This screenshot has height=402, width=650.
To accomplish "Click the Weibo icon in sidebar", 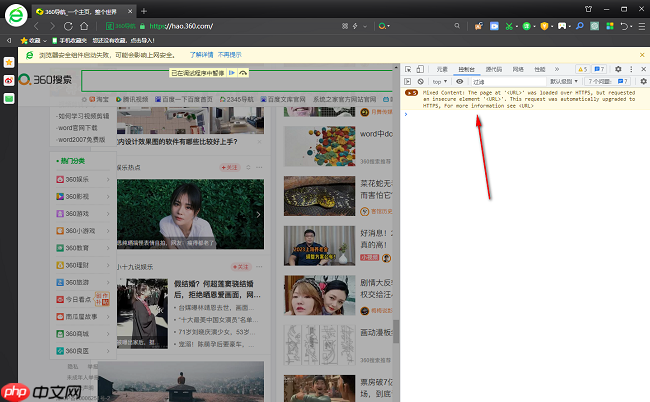I will (x=9, y=80).
